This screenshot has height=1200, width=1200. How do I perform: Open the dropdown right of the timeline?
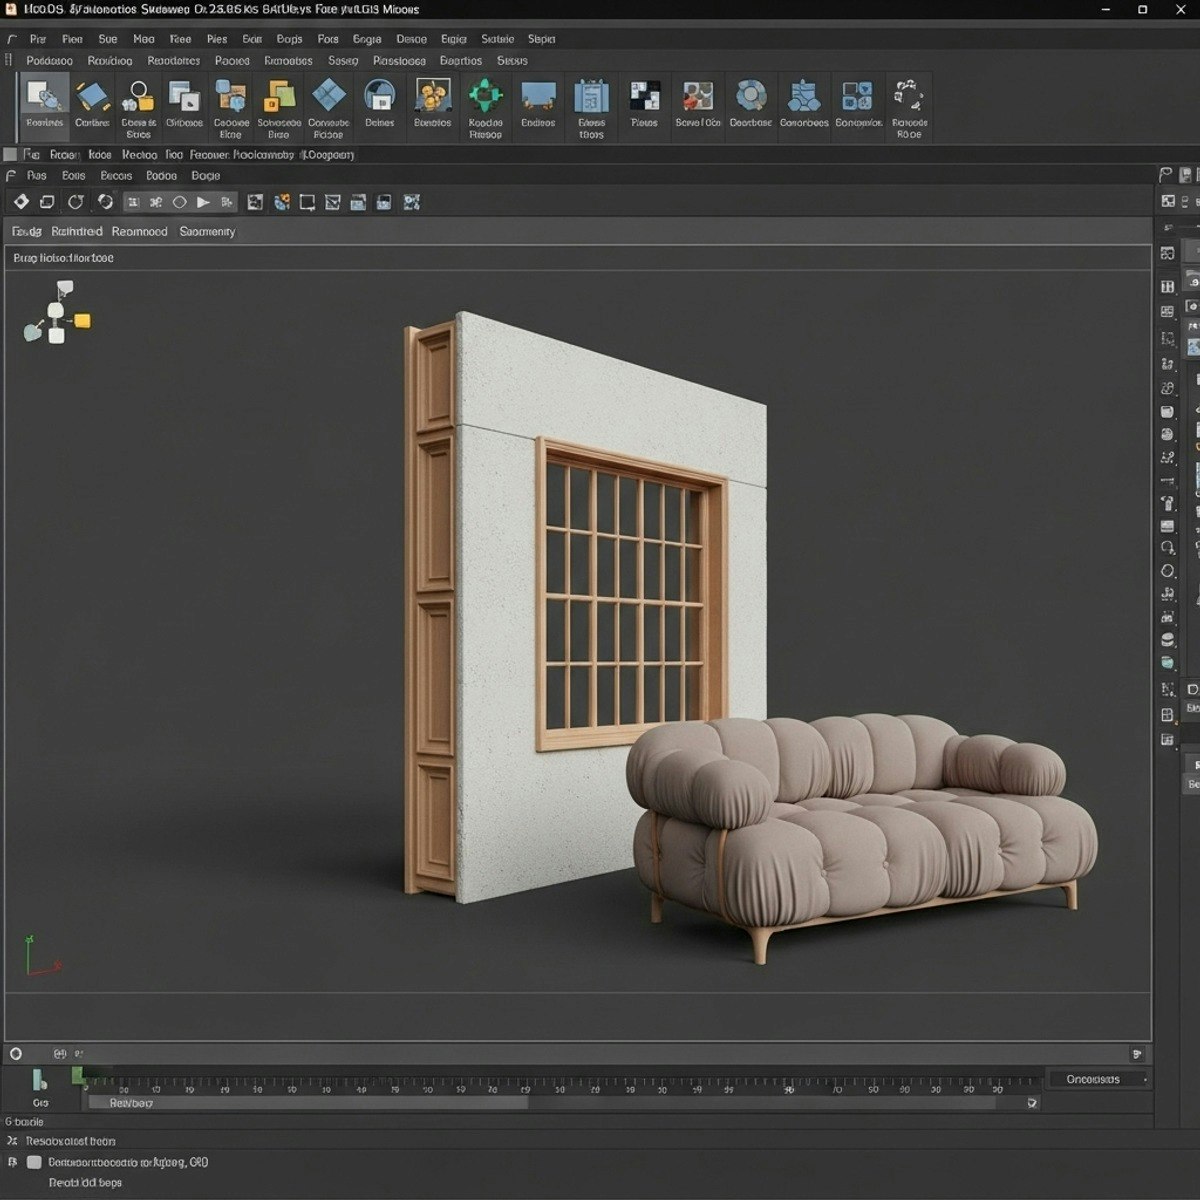[1097, 1079]
